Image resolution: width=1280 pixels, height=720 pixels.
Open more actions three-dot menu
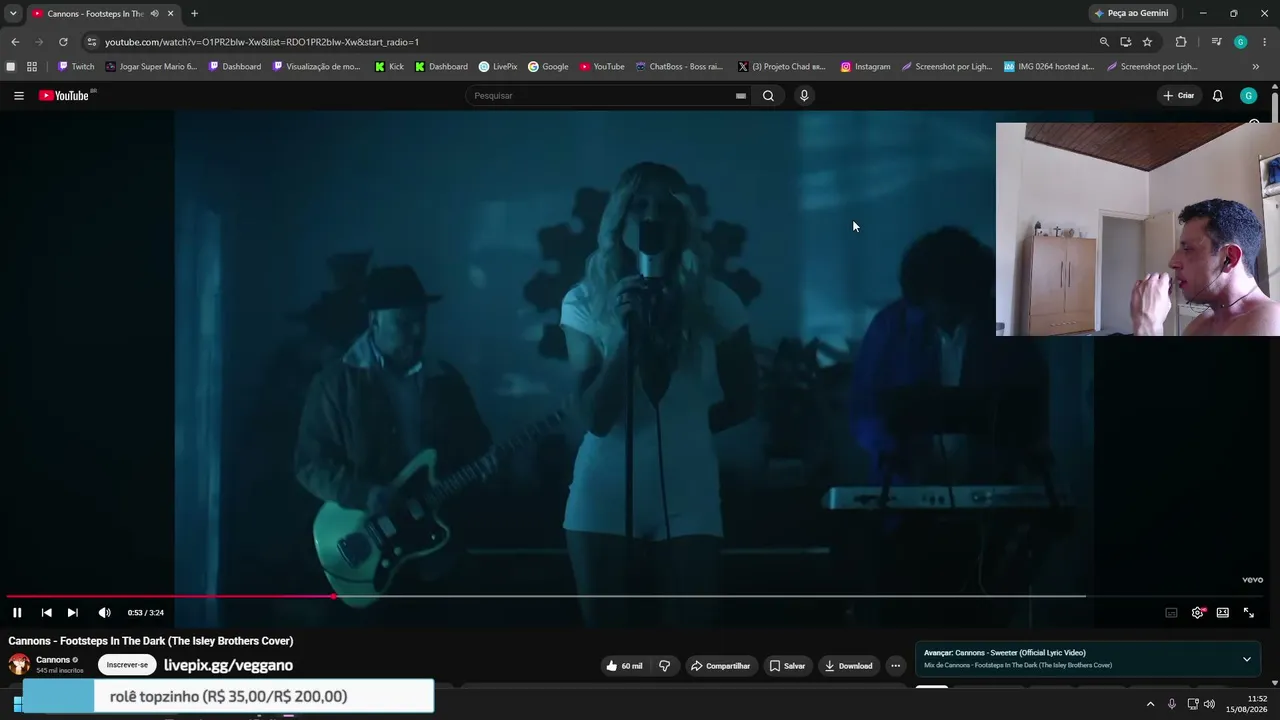click(x=896, y=666)
